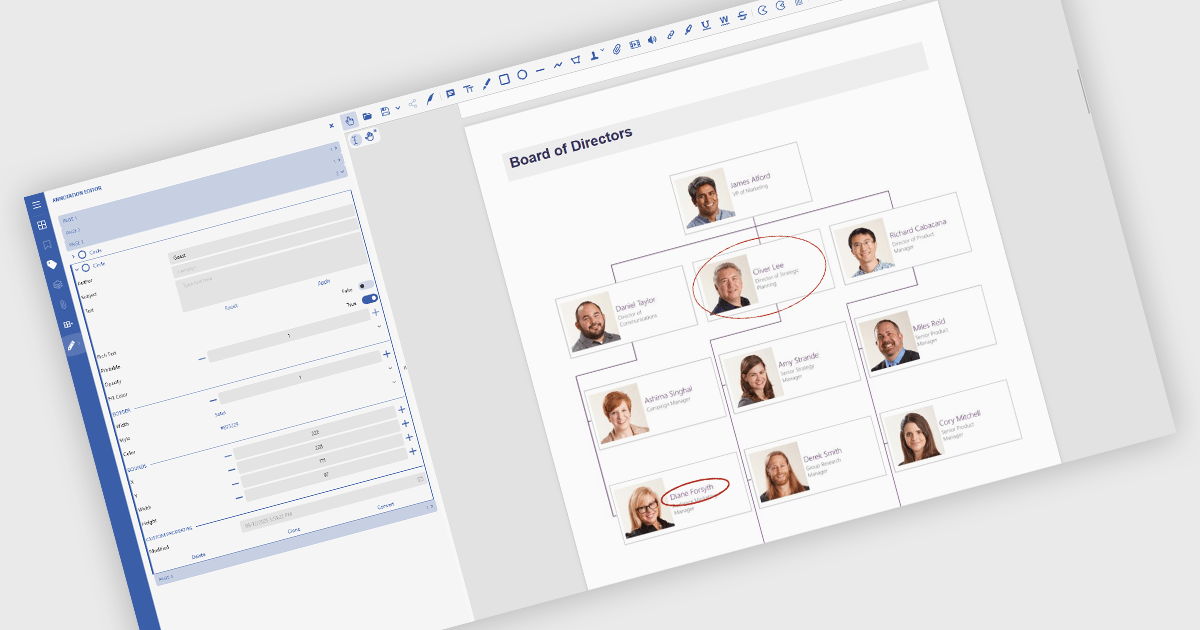Select the square annotation tool

504,80
